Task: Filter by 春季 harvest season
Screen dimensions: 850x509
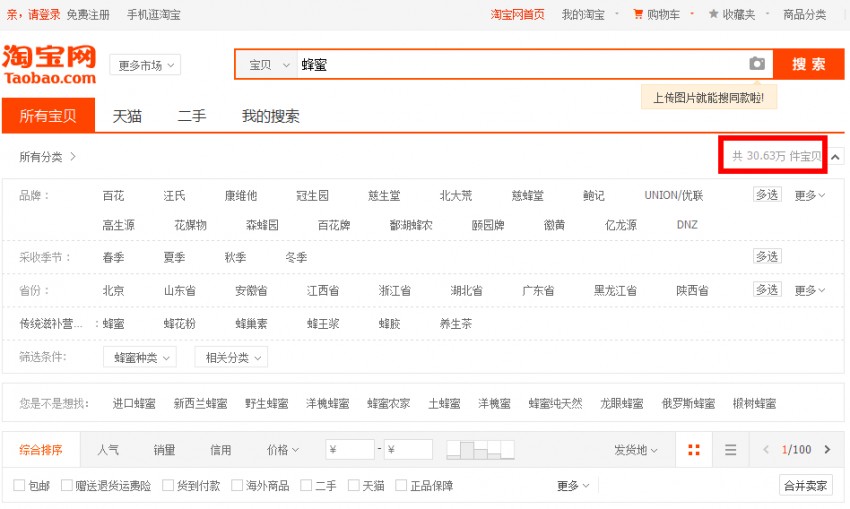Action: [x=113, y=256]
